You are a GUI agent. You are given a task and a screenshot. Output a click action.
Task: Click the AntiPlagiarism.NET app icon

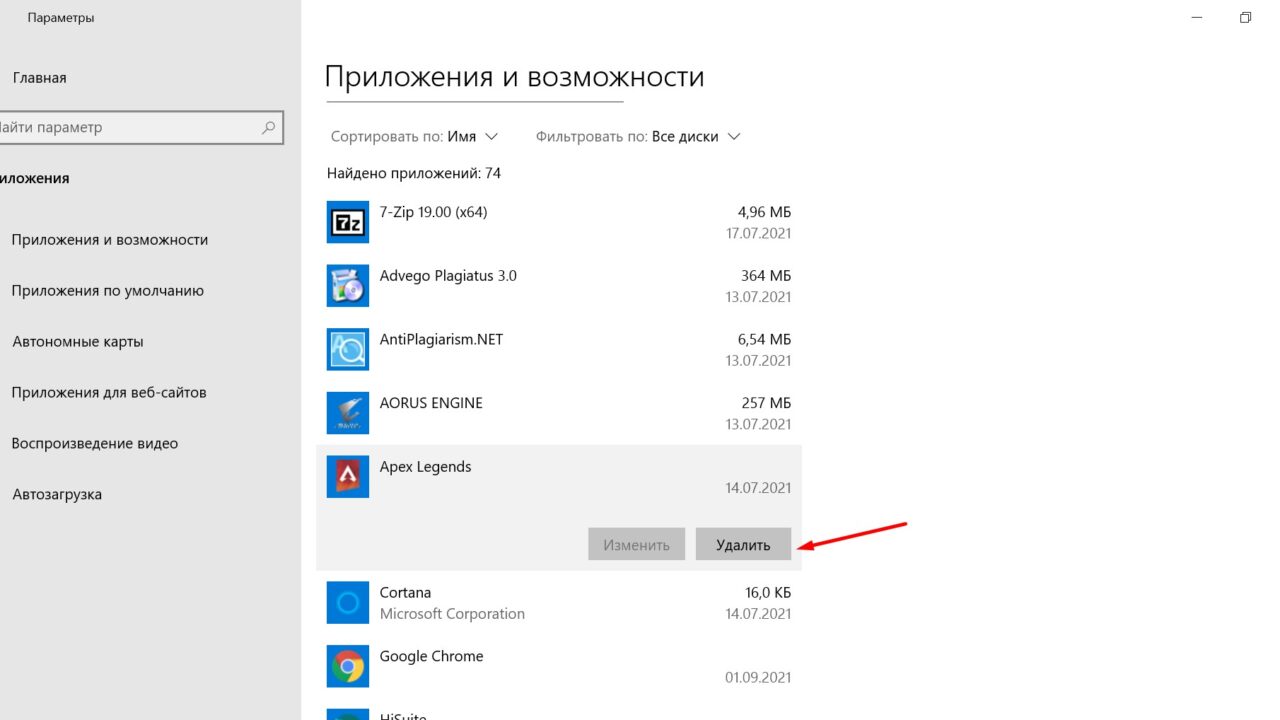[348, 349]
